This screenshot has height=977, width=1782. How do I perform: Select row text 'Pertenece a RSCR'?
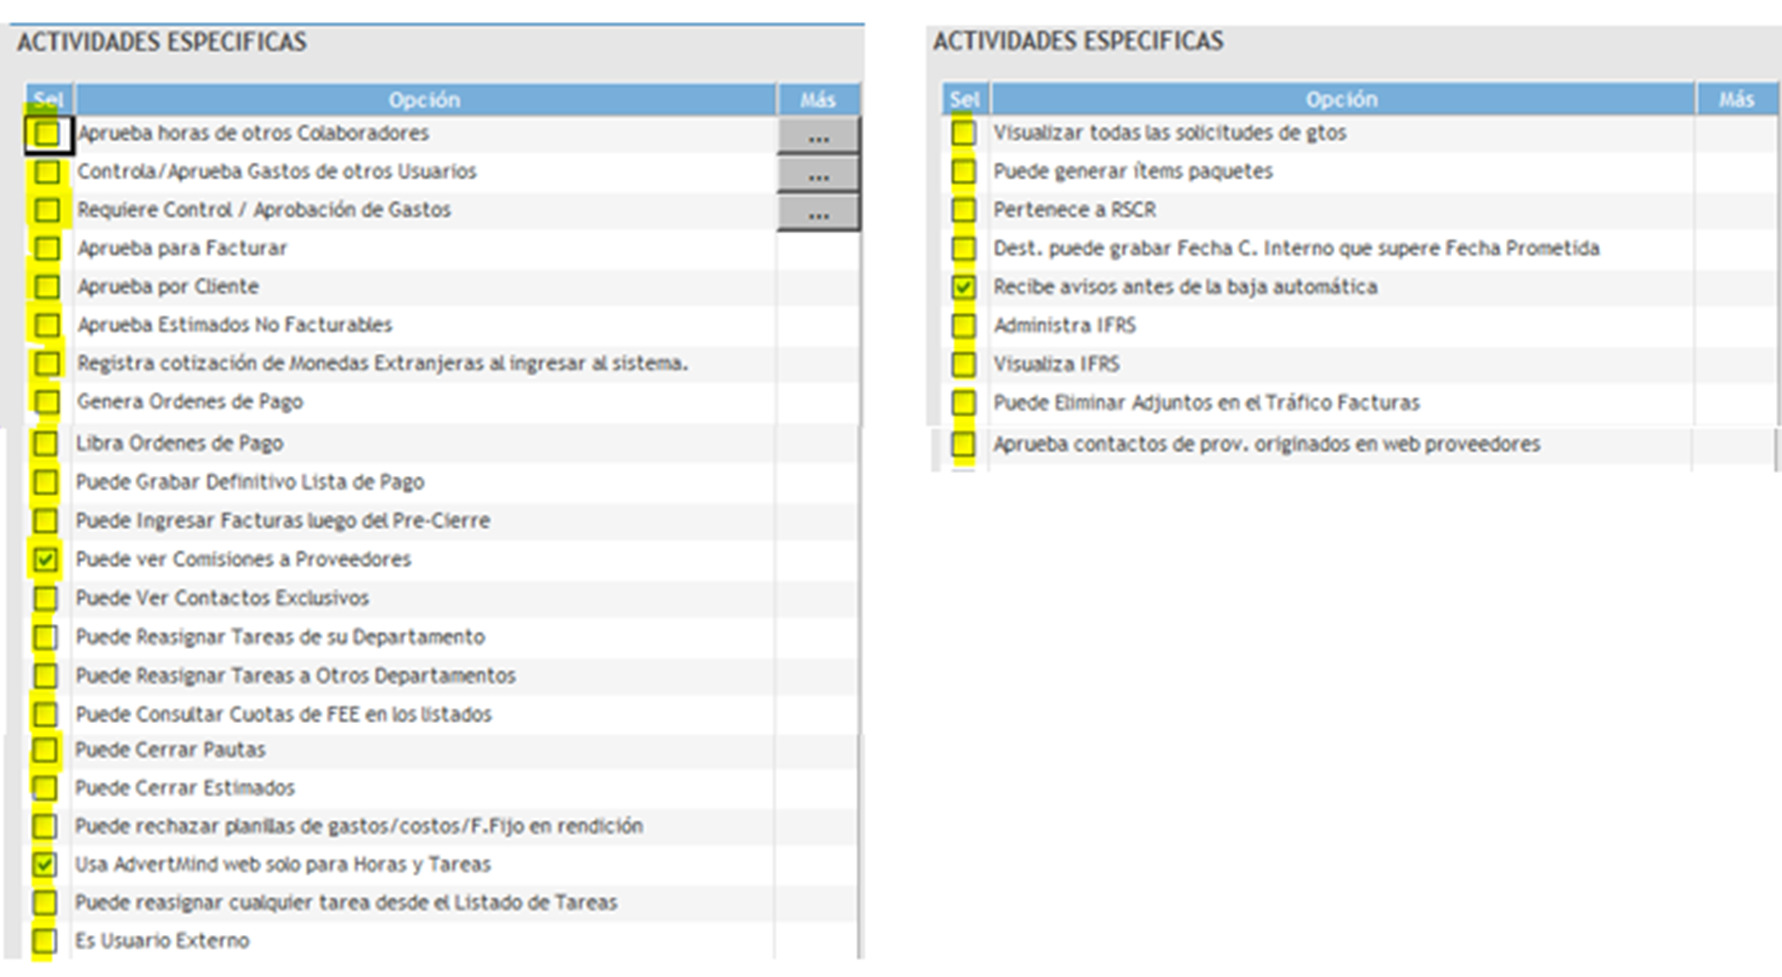click(x=1075, y=210)
